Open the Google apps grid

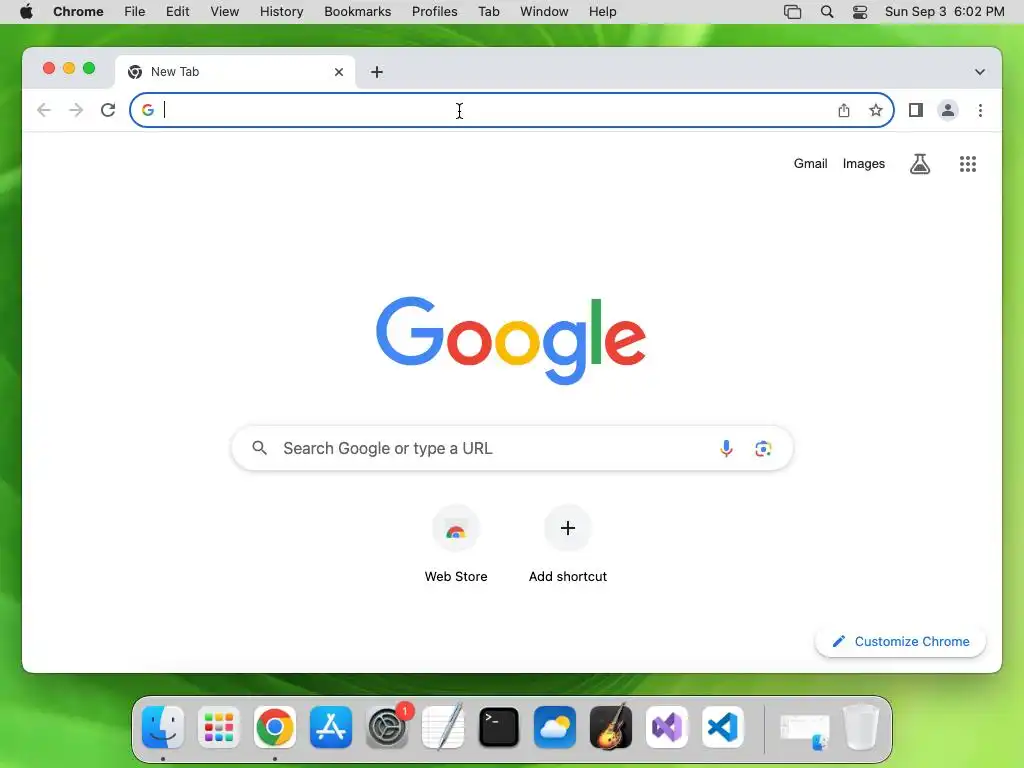968,164
